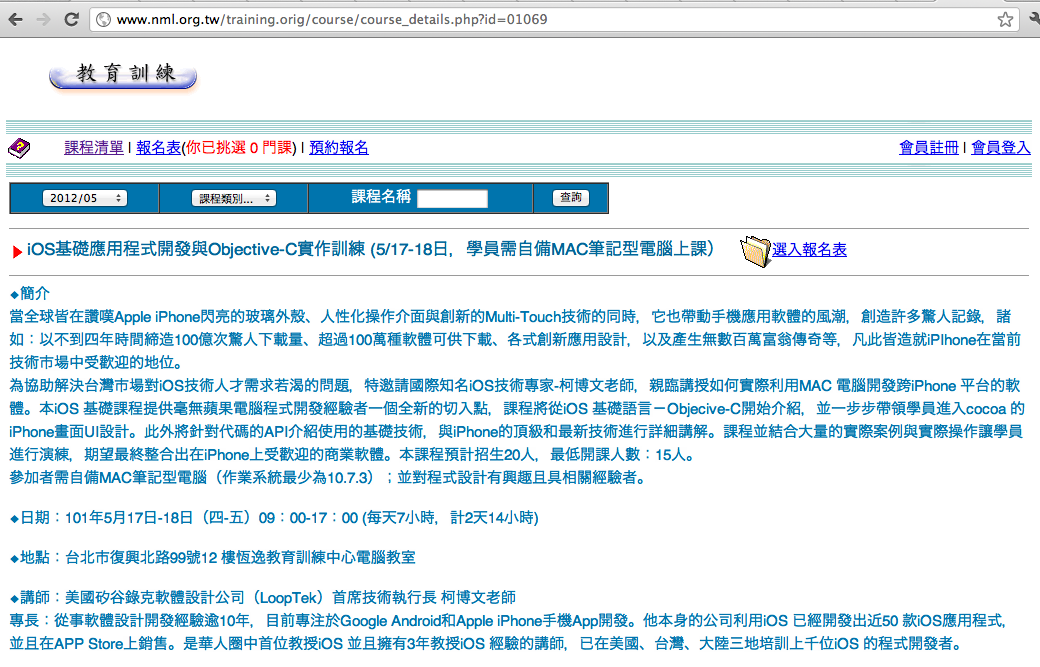Click the bookmark star icon
The image size is (1040, 667).
point(1005,19)
